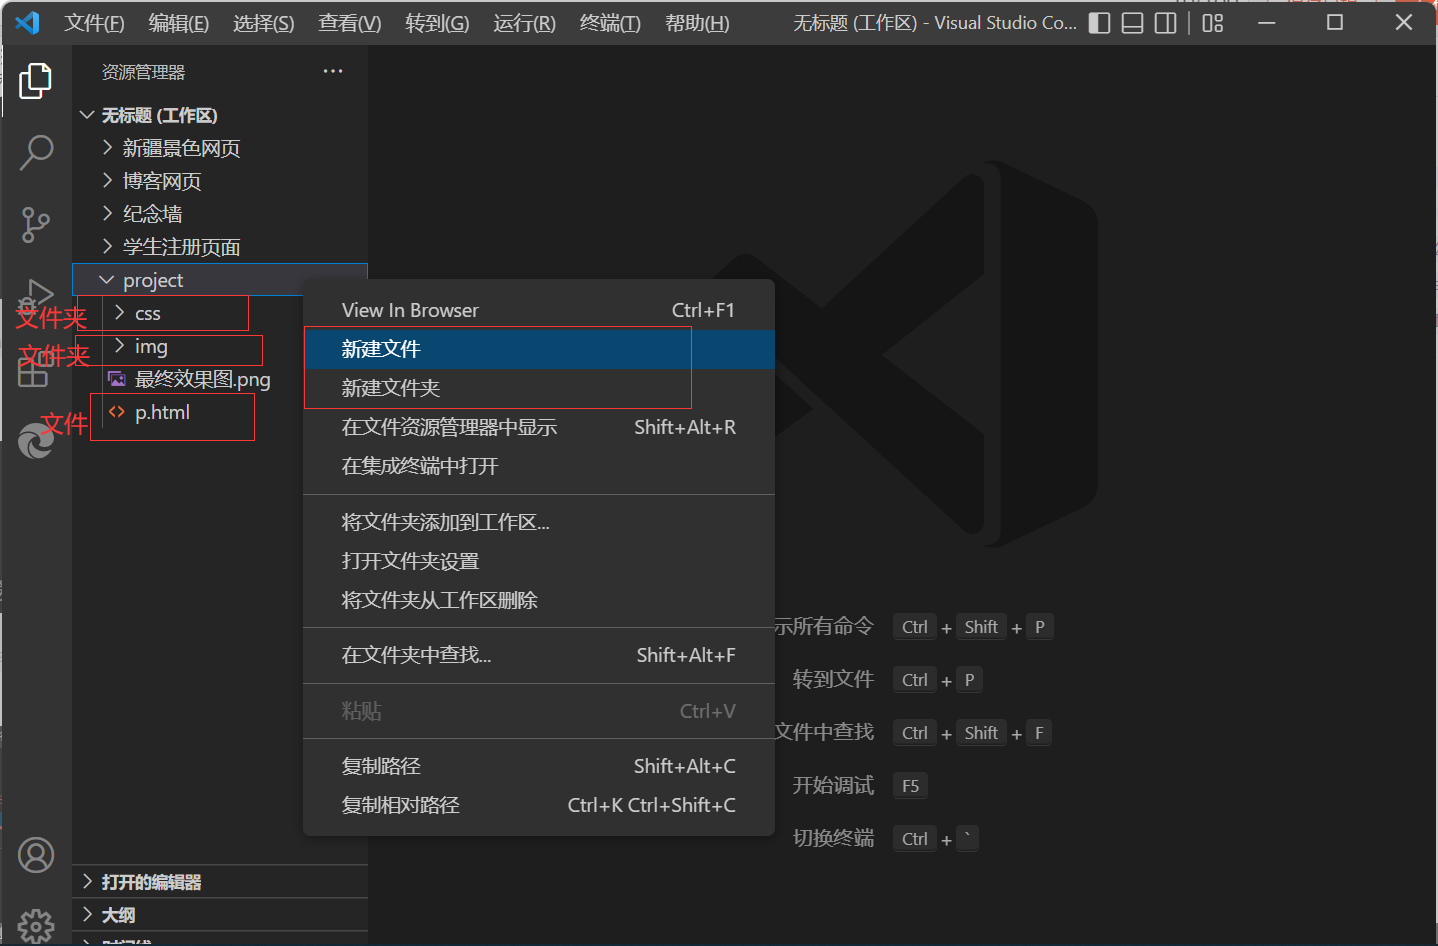This screenshot has width=1438, height=946.
Task: Click the 资源管理器 panel title
Action: (143, 72)
